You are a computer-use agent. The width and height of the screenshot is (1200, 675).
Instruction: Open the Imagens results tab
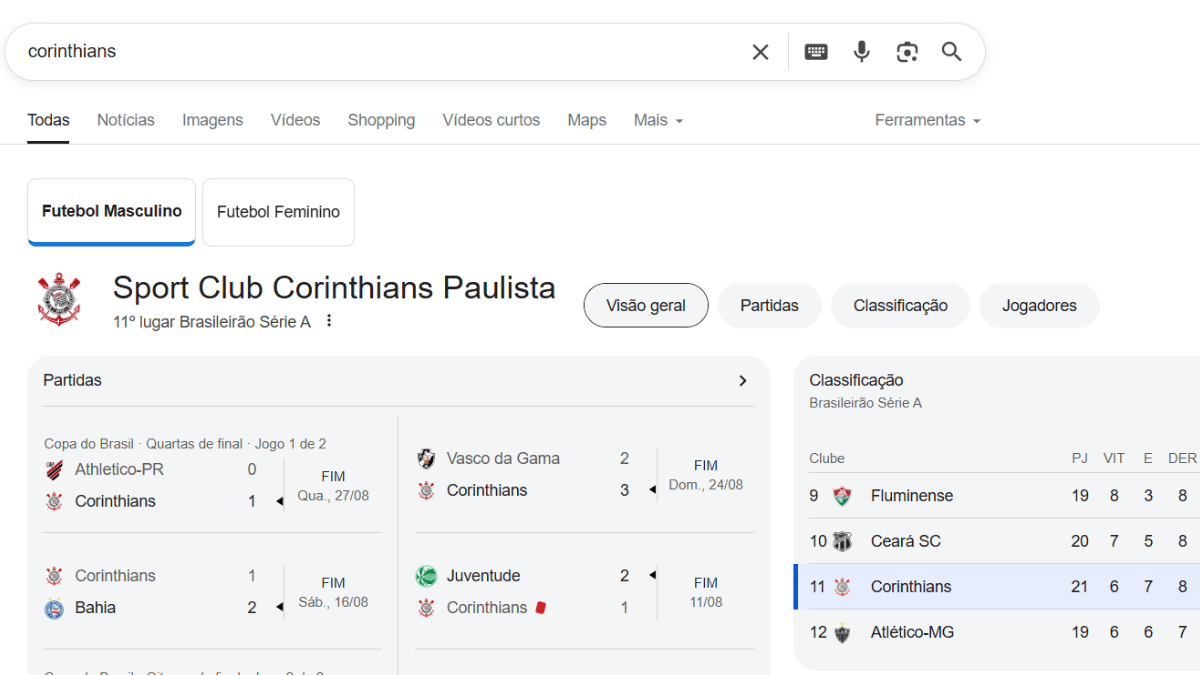[212, 120]
